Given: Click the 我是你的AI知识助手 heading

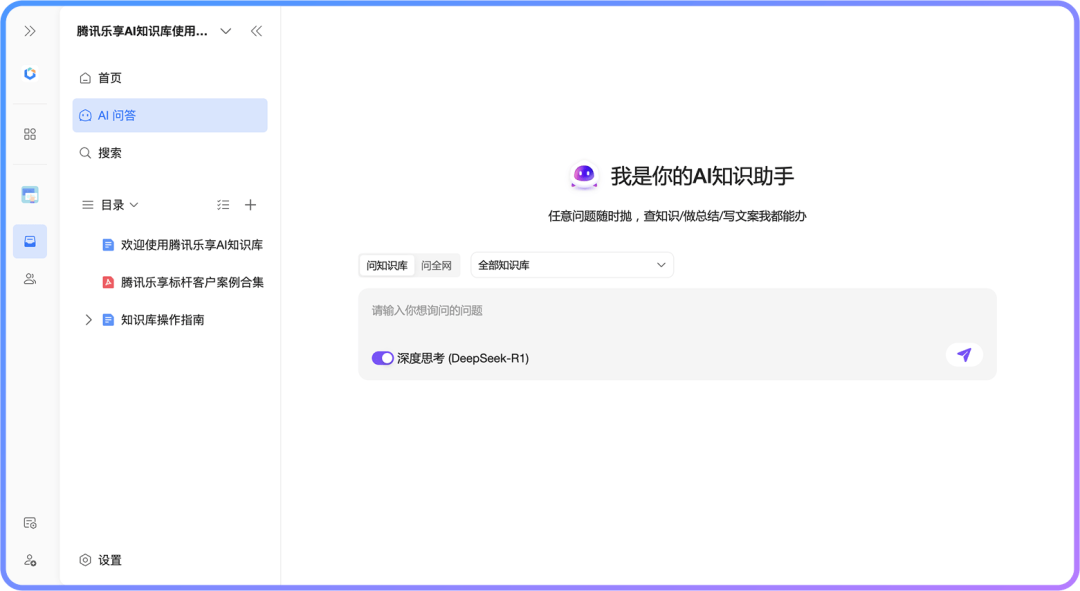Looking at the screenshot, I should (x=702, y=176).
